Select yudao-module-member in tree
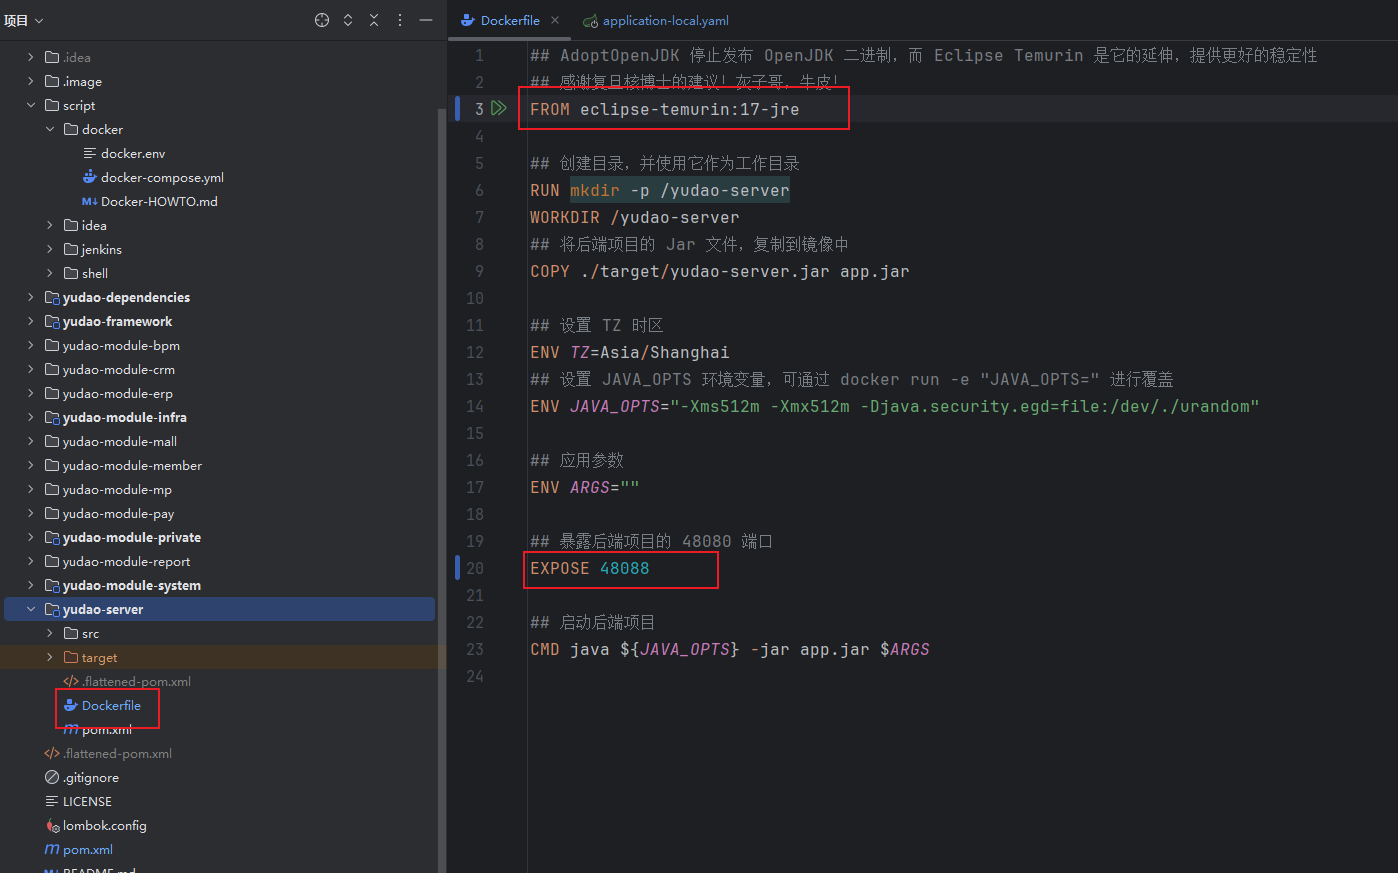The width and height of the screenshot is (1398, 873). click(132, 465)
